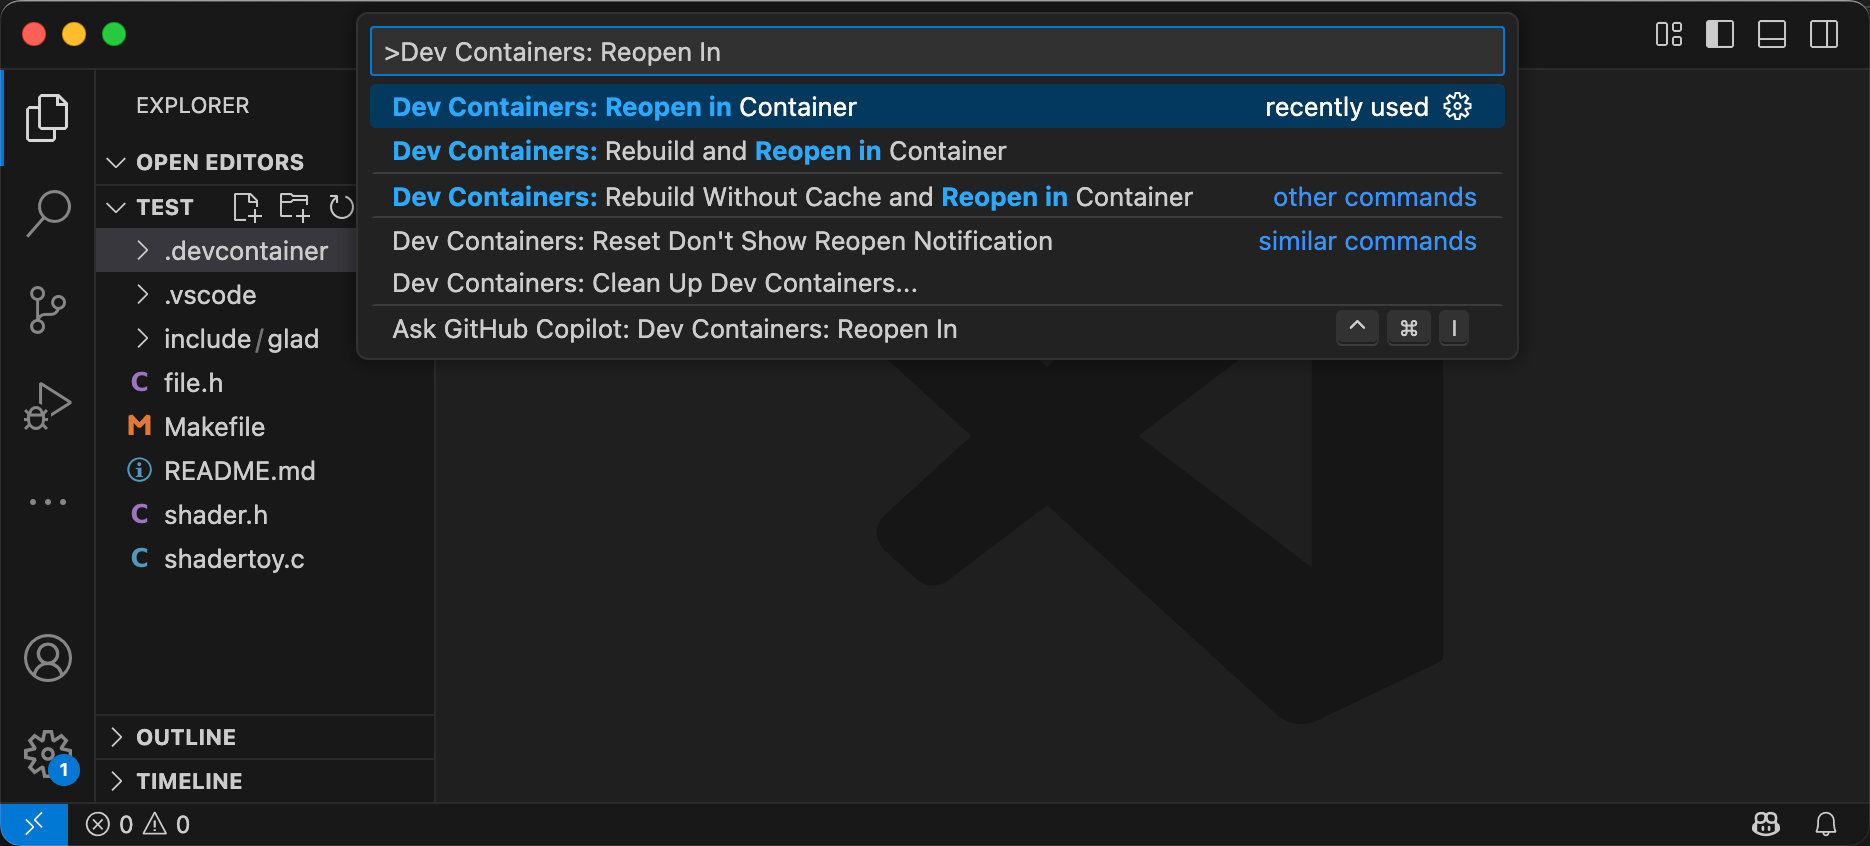
Task: Click the New File icon in TEST
Action: 246,207
